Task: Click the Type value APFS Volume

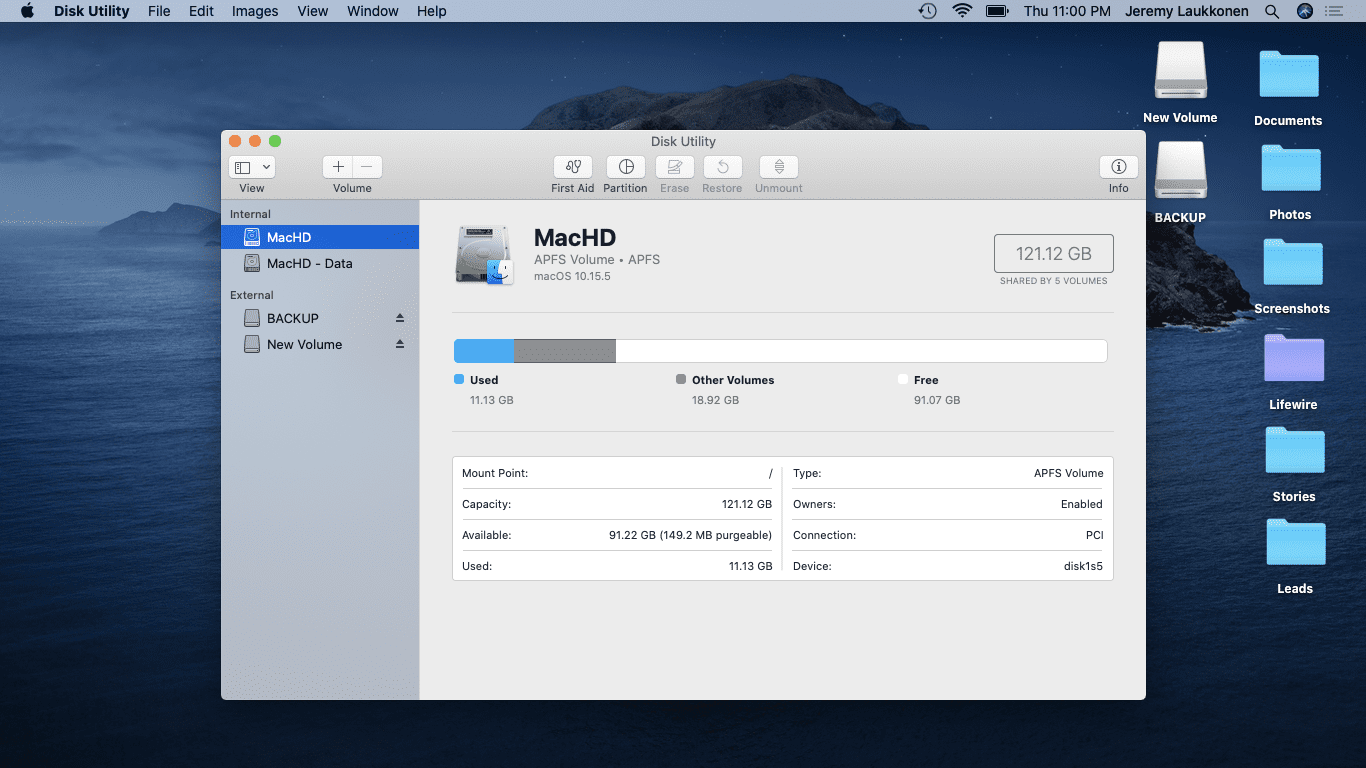Action: [1068, 473]
